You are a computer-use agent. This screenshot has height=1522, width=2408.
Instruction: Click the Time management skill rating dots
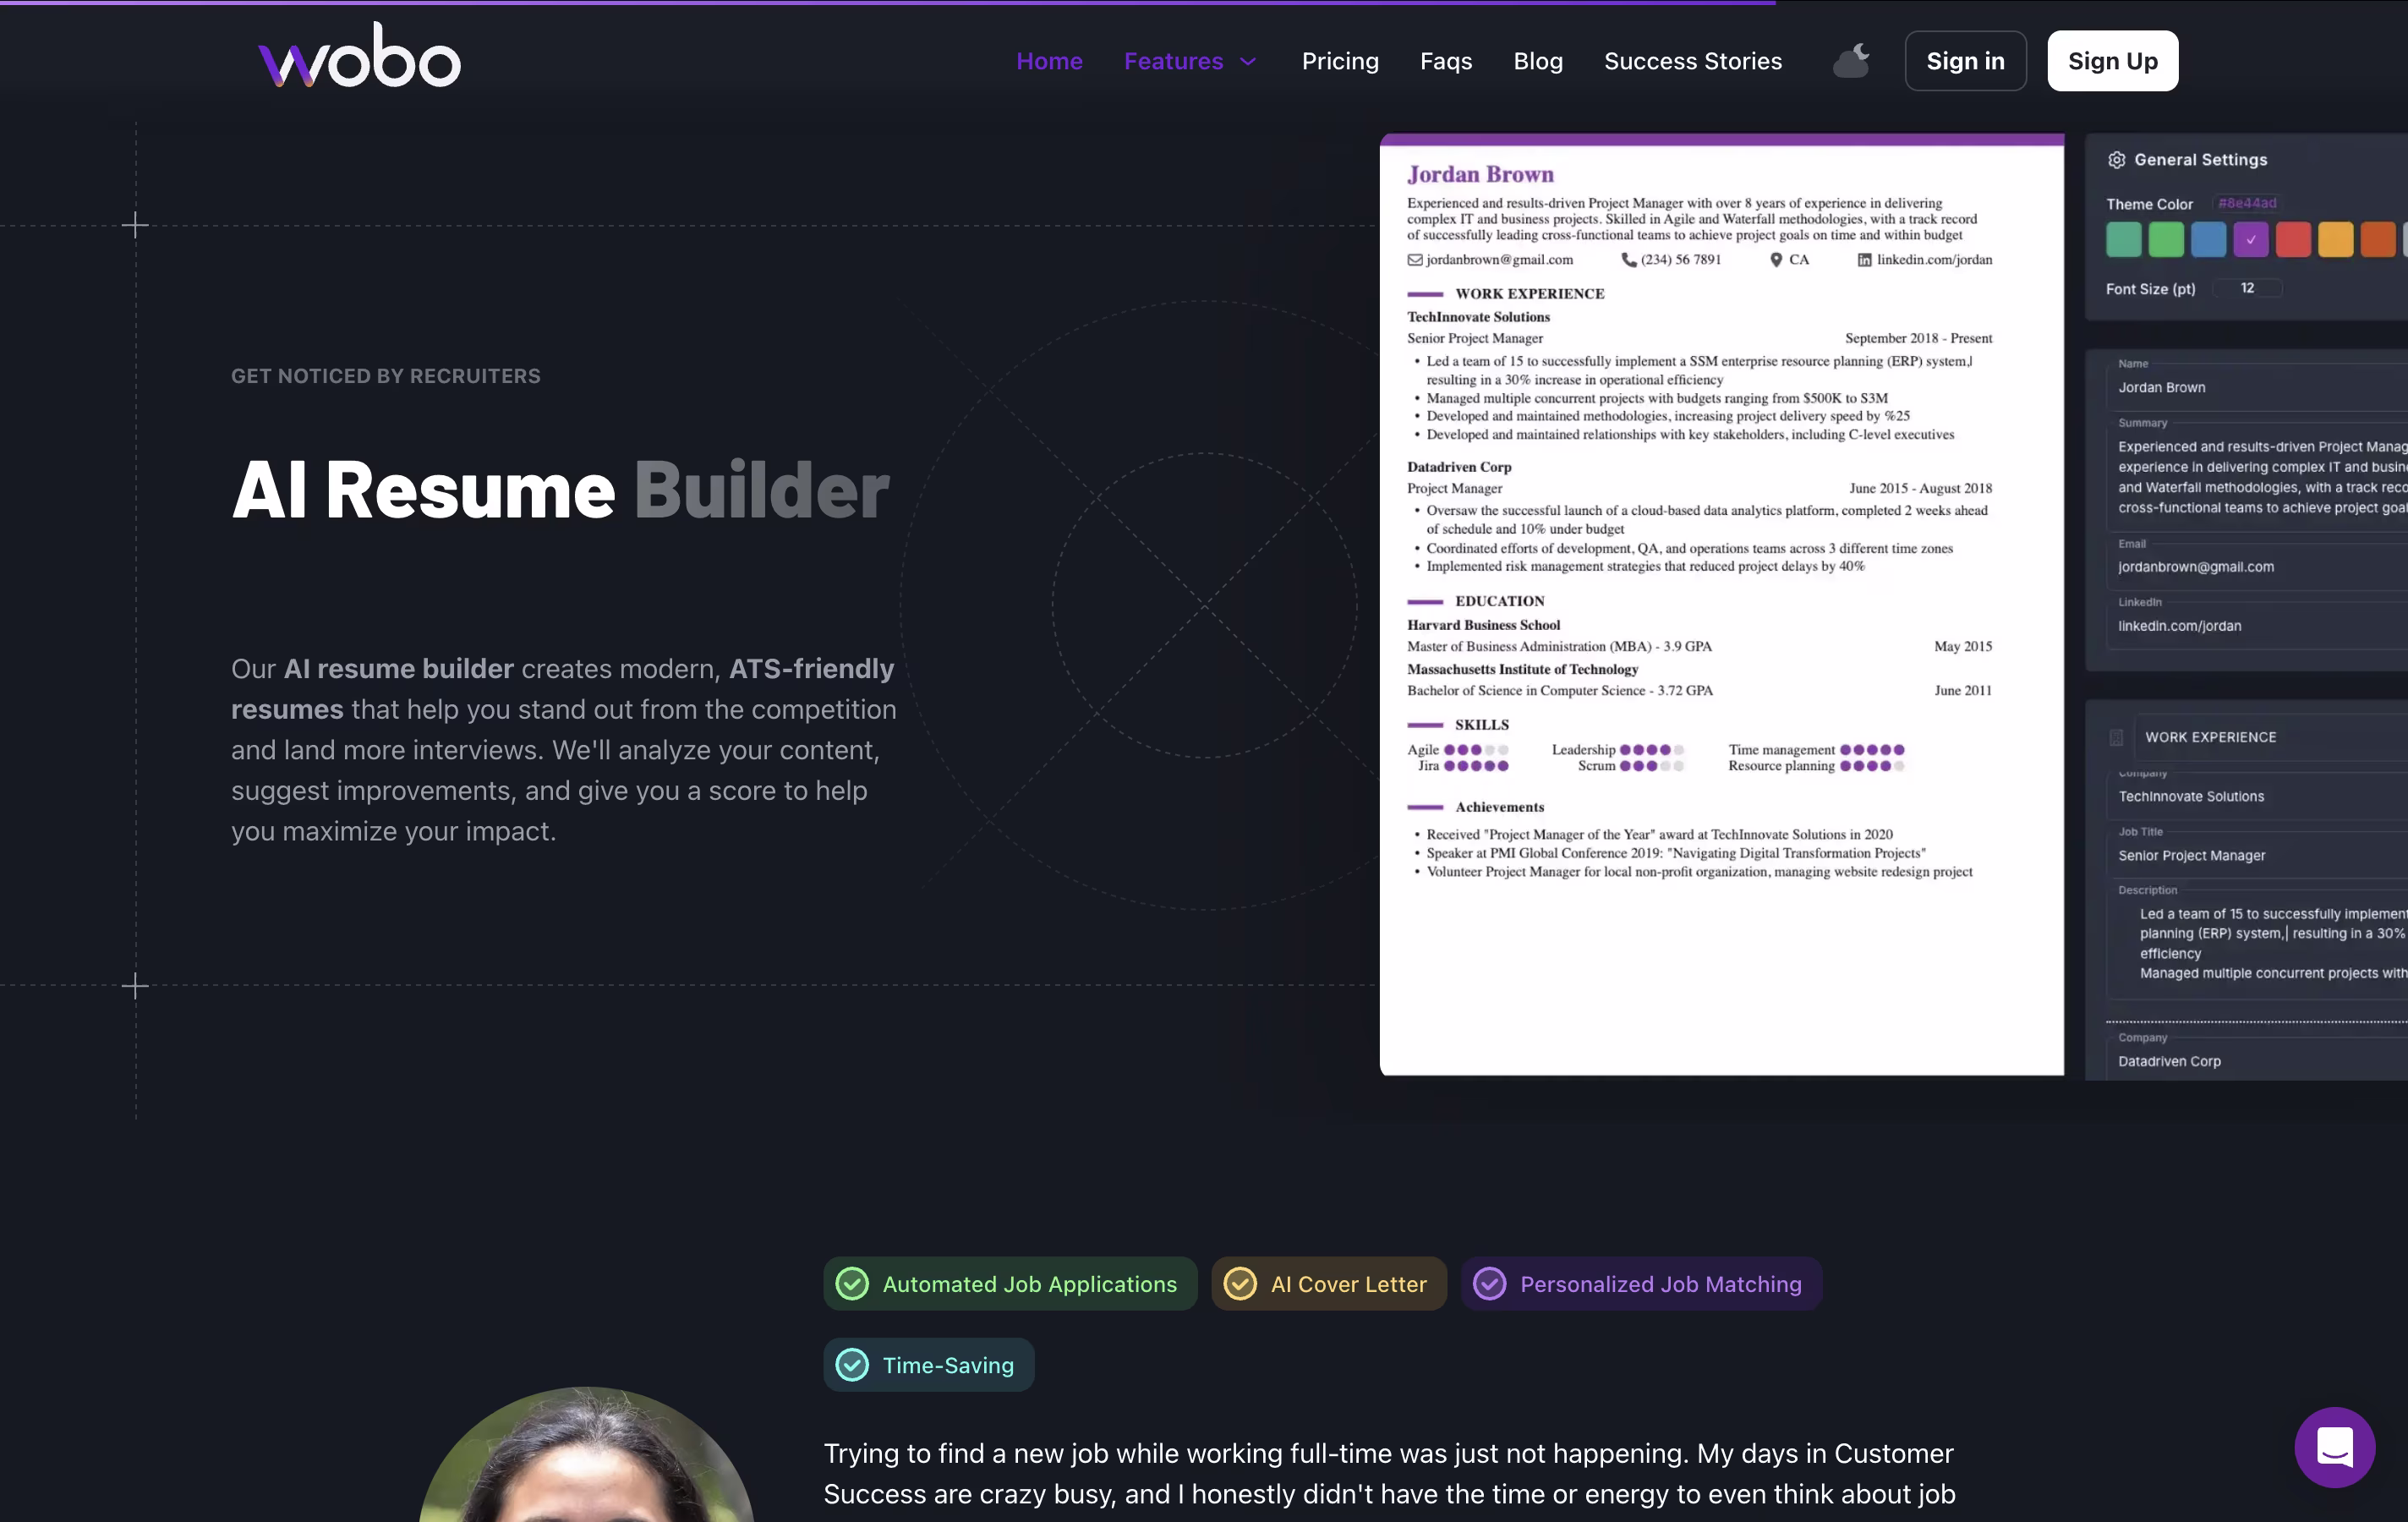(1872, 750)
